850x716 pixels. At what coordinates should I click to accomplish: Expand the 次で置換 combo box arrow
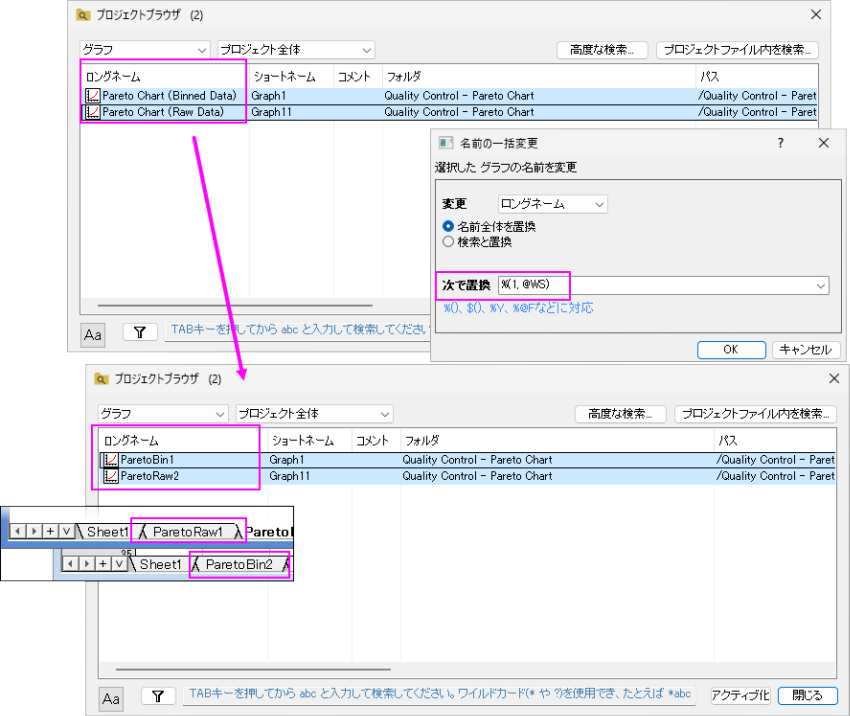821,286
